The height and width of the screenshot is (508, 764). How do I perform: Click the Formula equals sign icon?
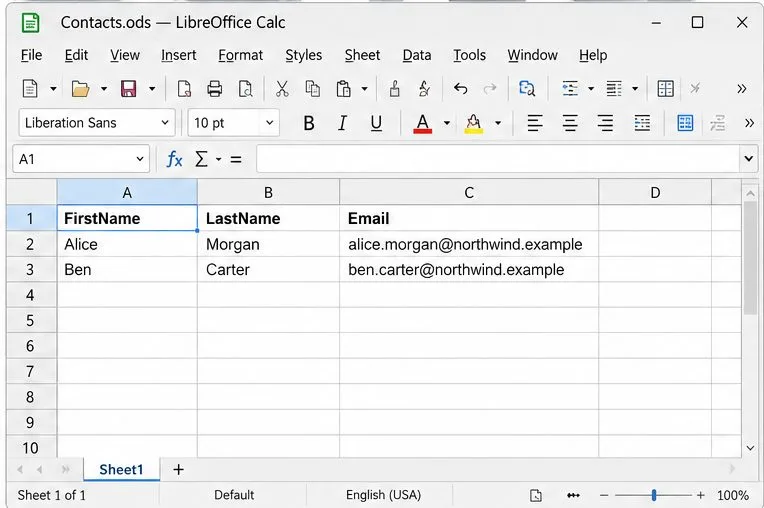[236, 159]
